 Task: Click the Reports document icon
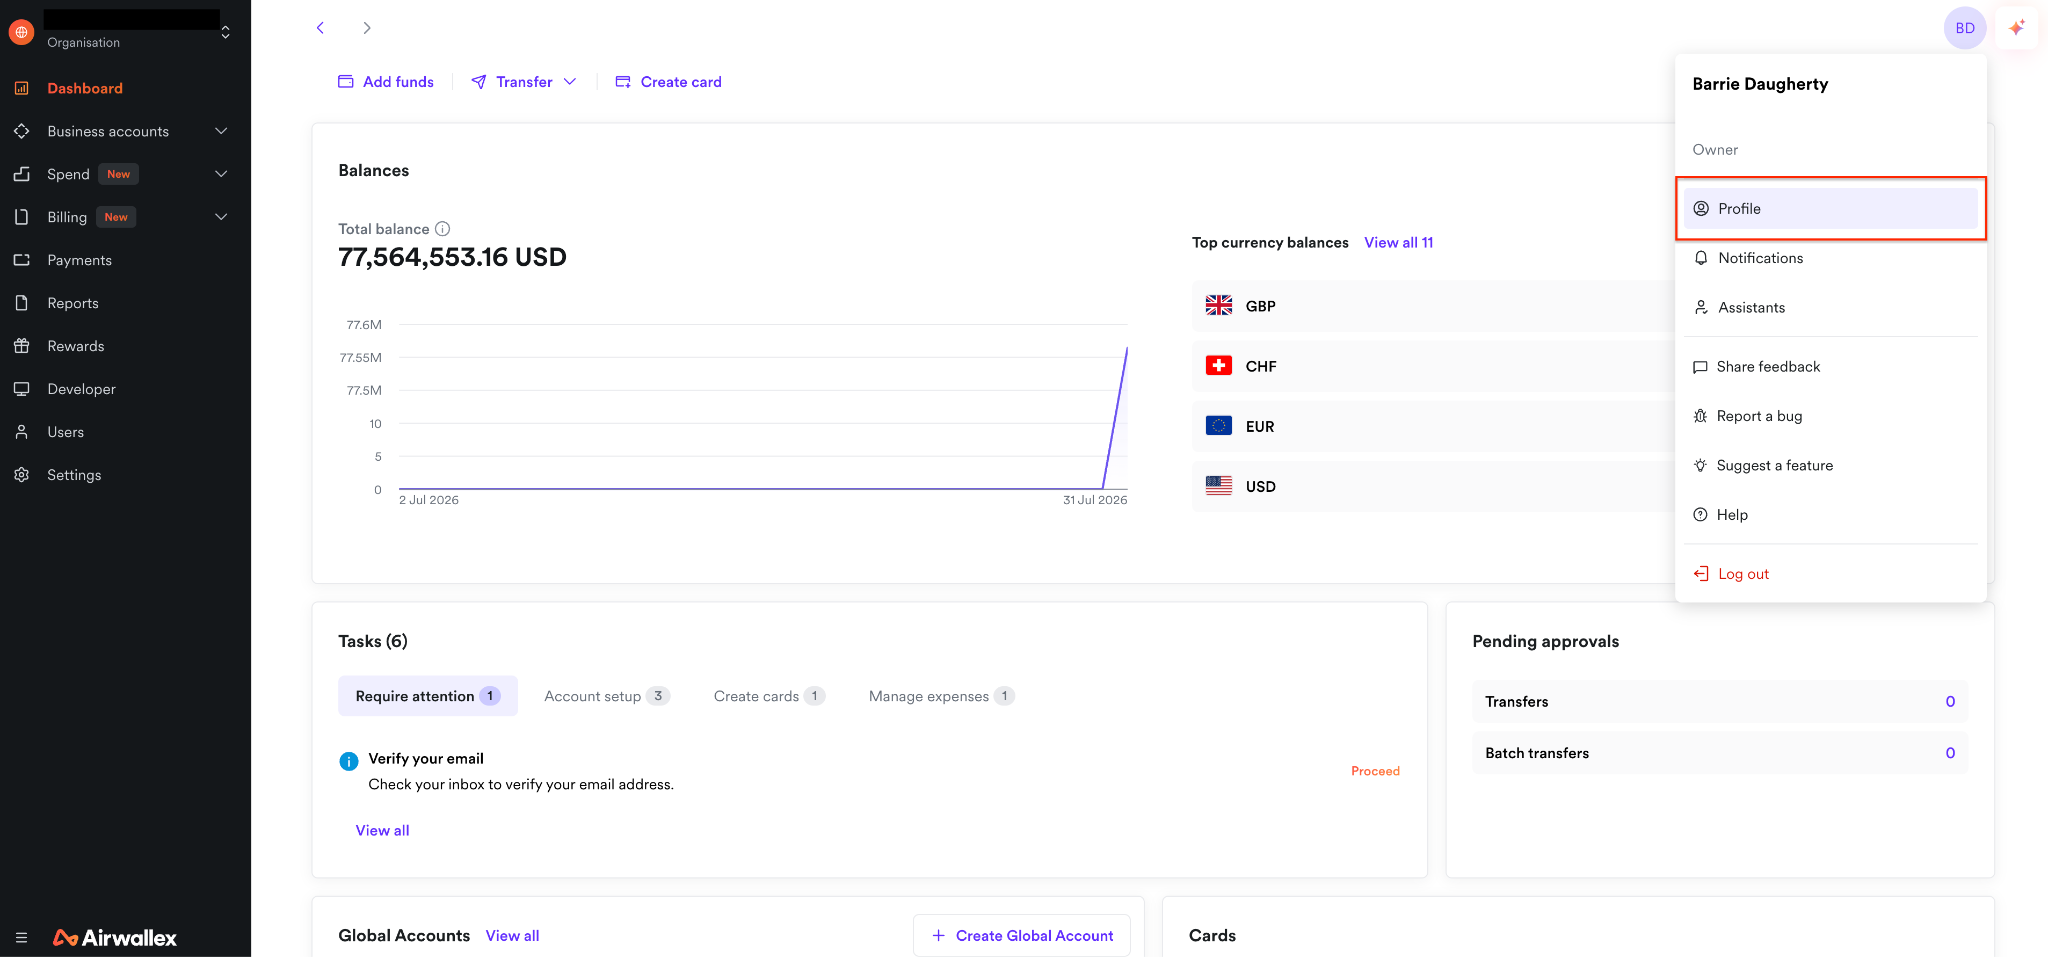point(21,303)
